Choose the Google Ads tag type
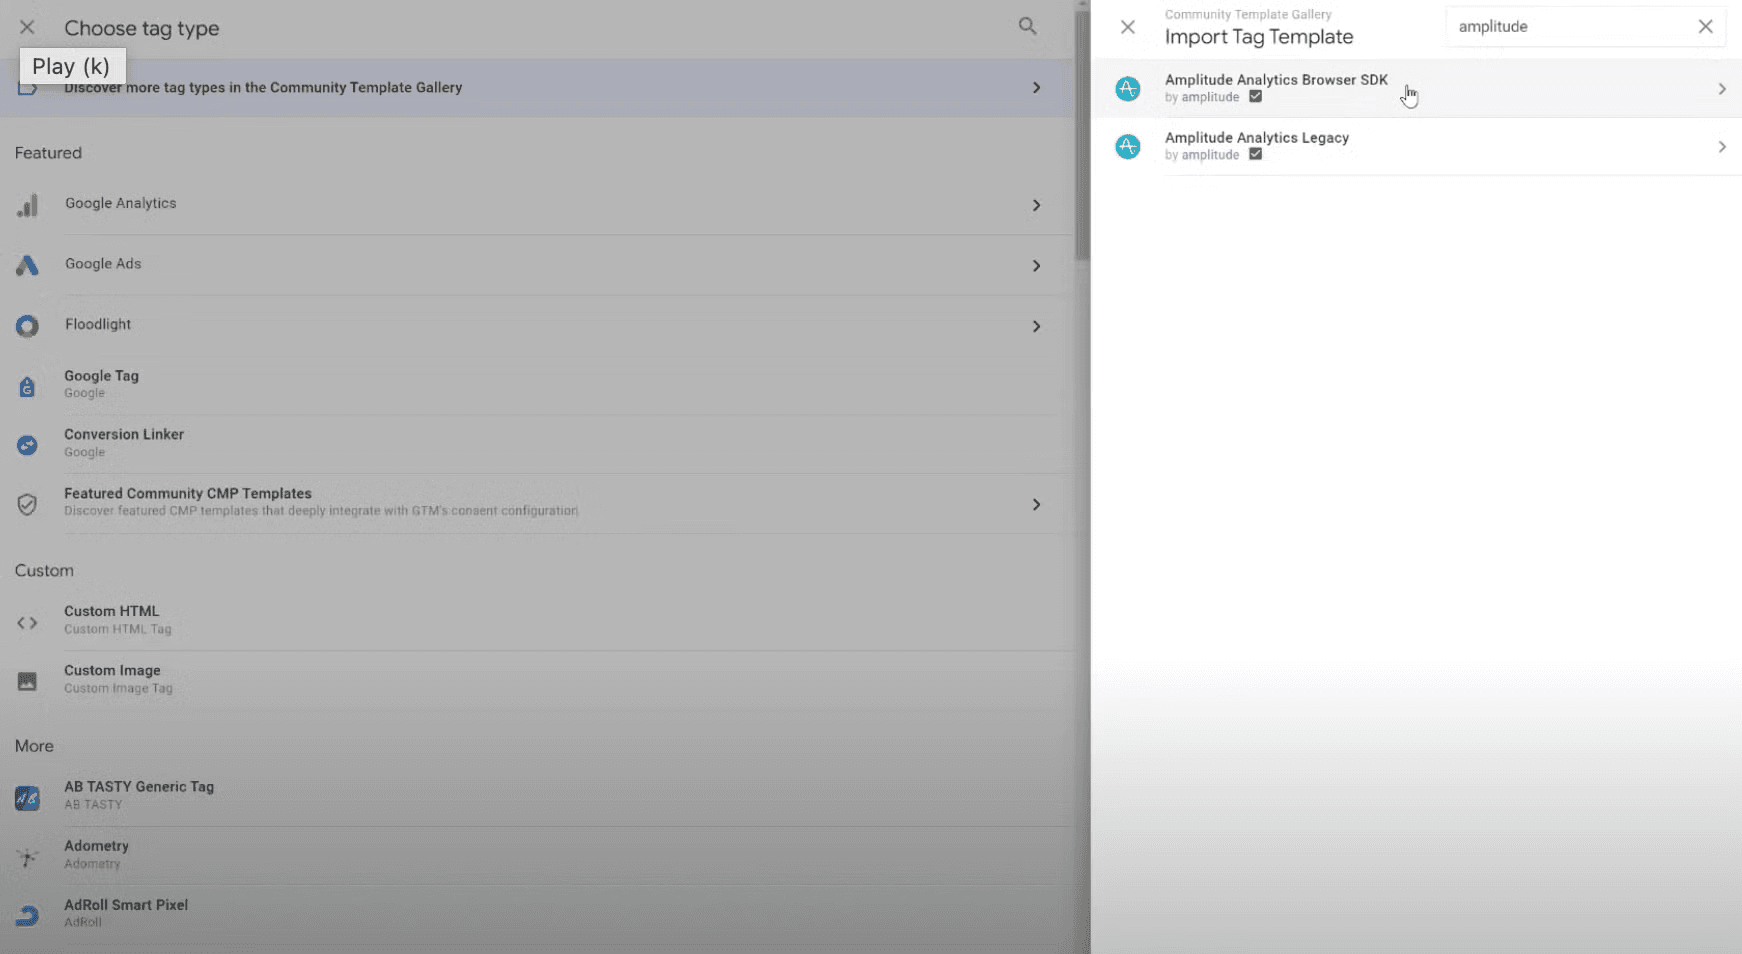Image resolution: width=1742 pixels, height=954 pixels. coord(537,265)
